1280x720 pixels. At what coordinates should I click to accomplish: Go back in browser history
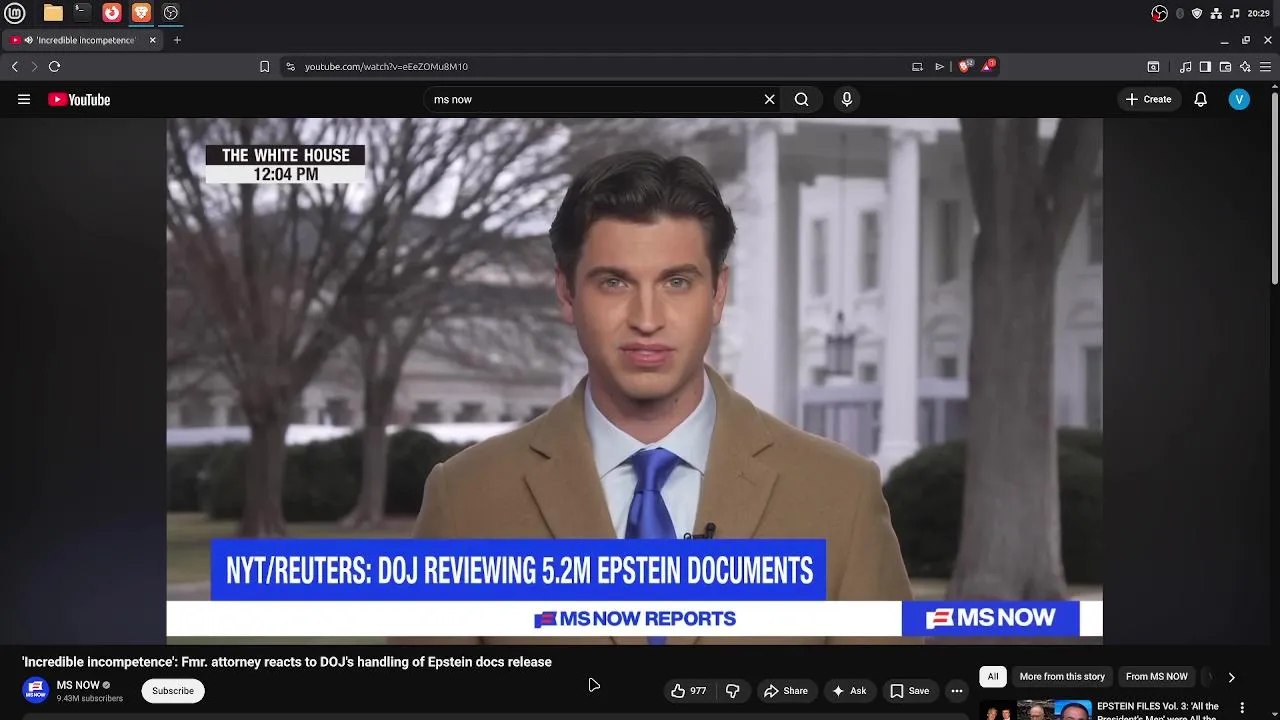[15, 66]
